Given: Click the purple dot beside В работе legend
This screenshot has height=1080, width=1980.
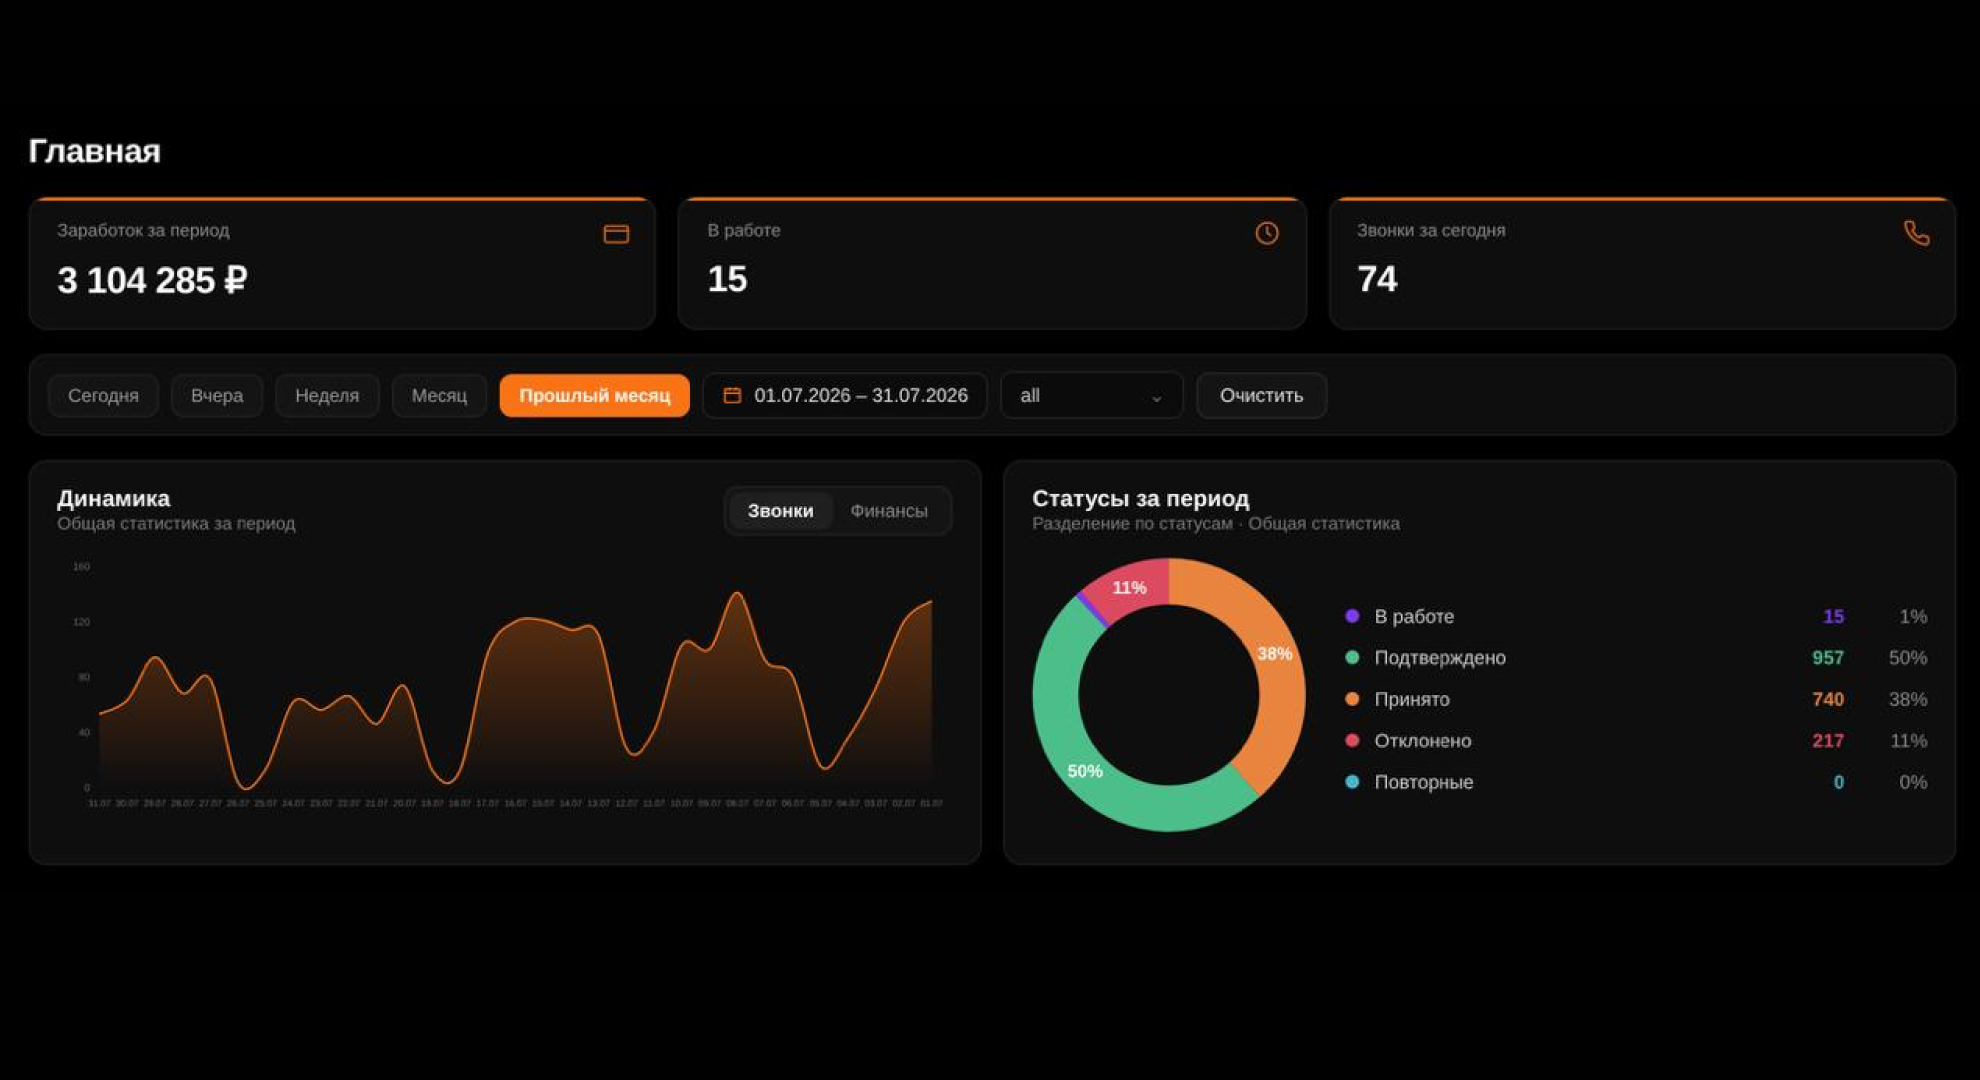Looking at the screenshot, I should pyautogui.click(x=1352, y=616).
